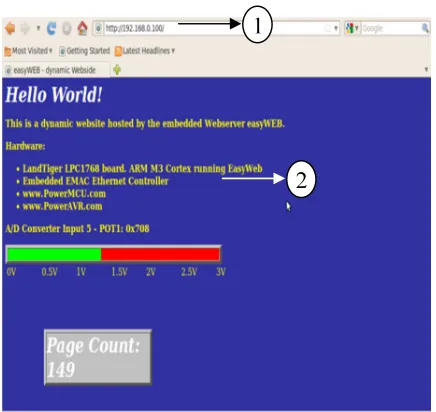Click the www.PowerMCU.com entry

point(64,194)
